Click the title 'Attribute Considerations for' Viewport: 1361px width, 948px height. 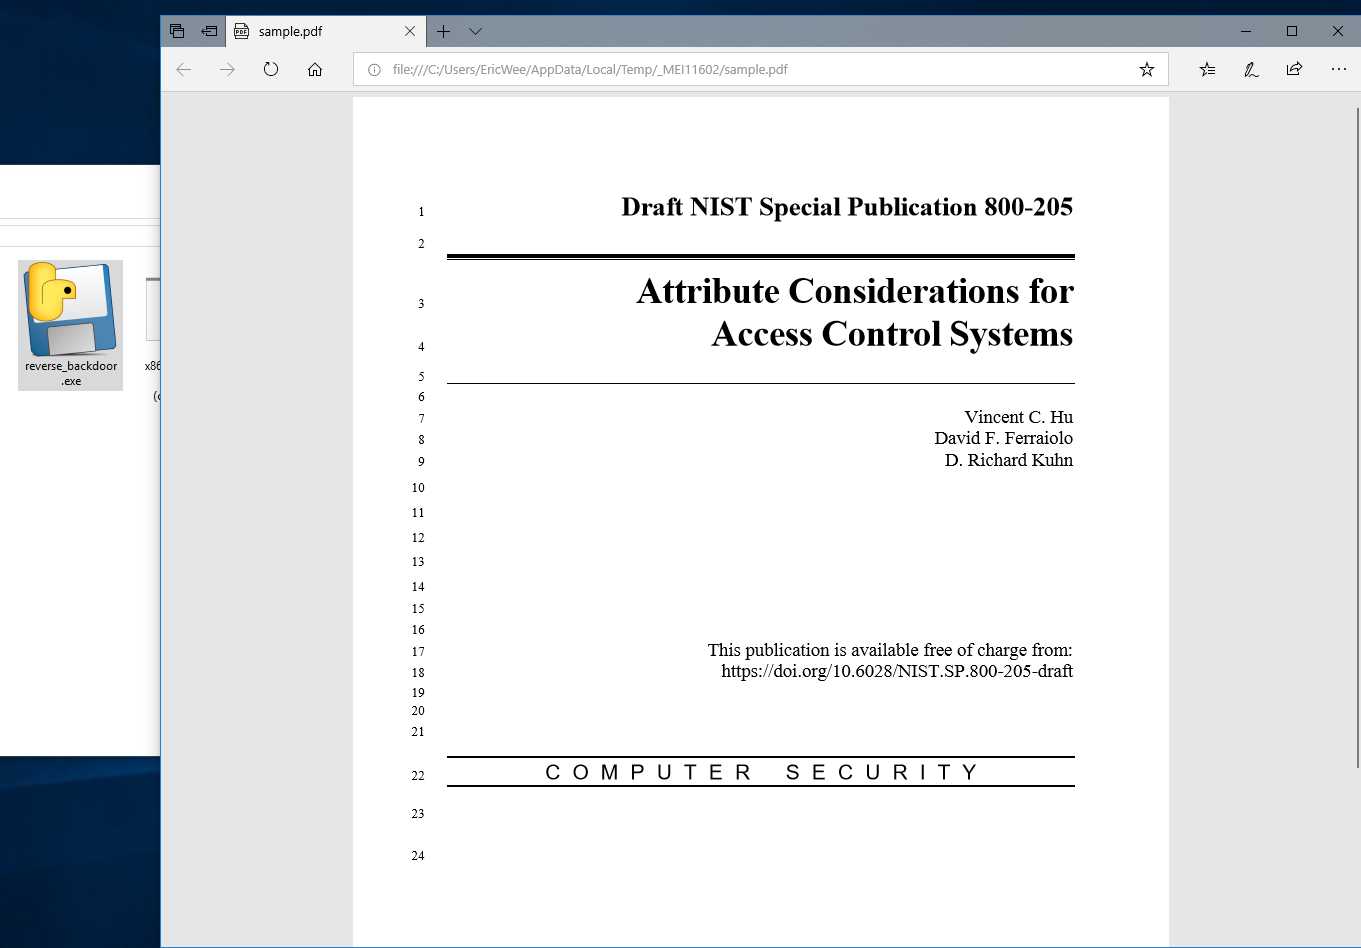point(855,291)
